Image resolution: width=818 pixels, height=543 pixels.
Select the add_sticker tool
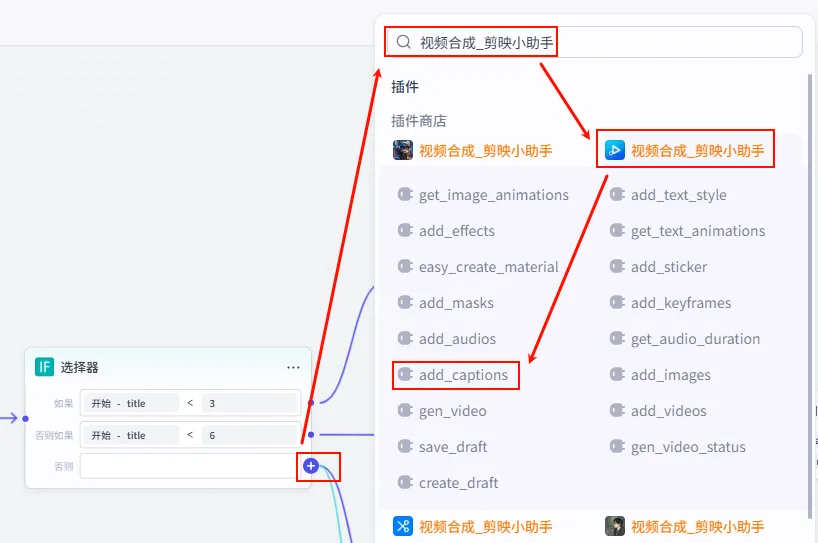pyautogui.click(x=658, y=267)
